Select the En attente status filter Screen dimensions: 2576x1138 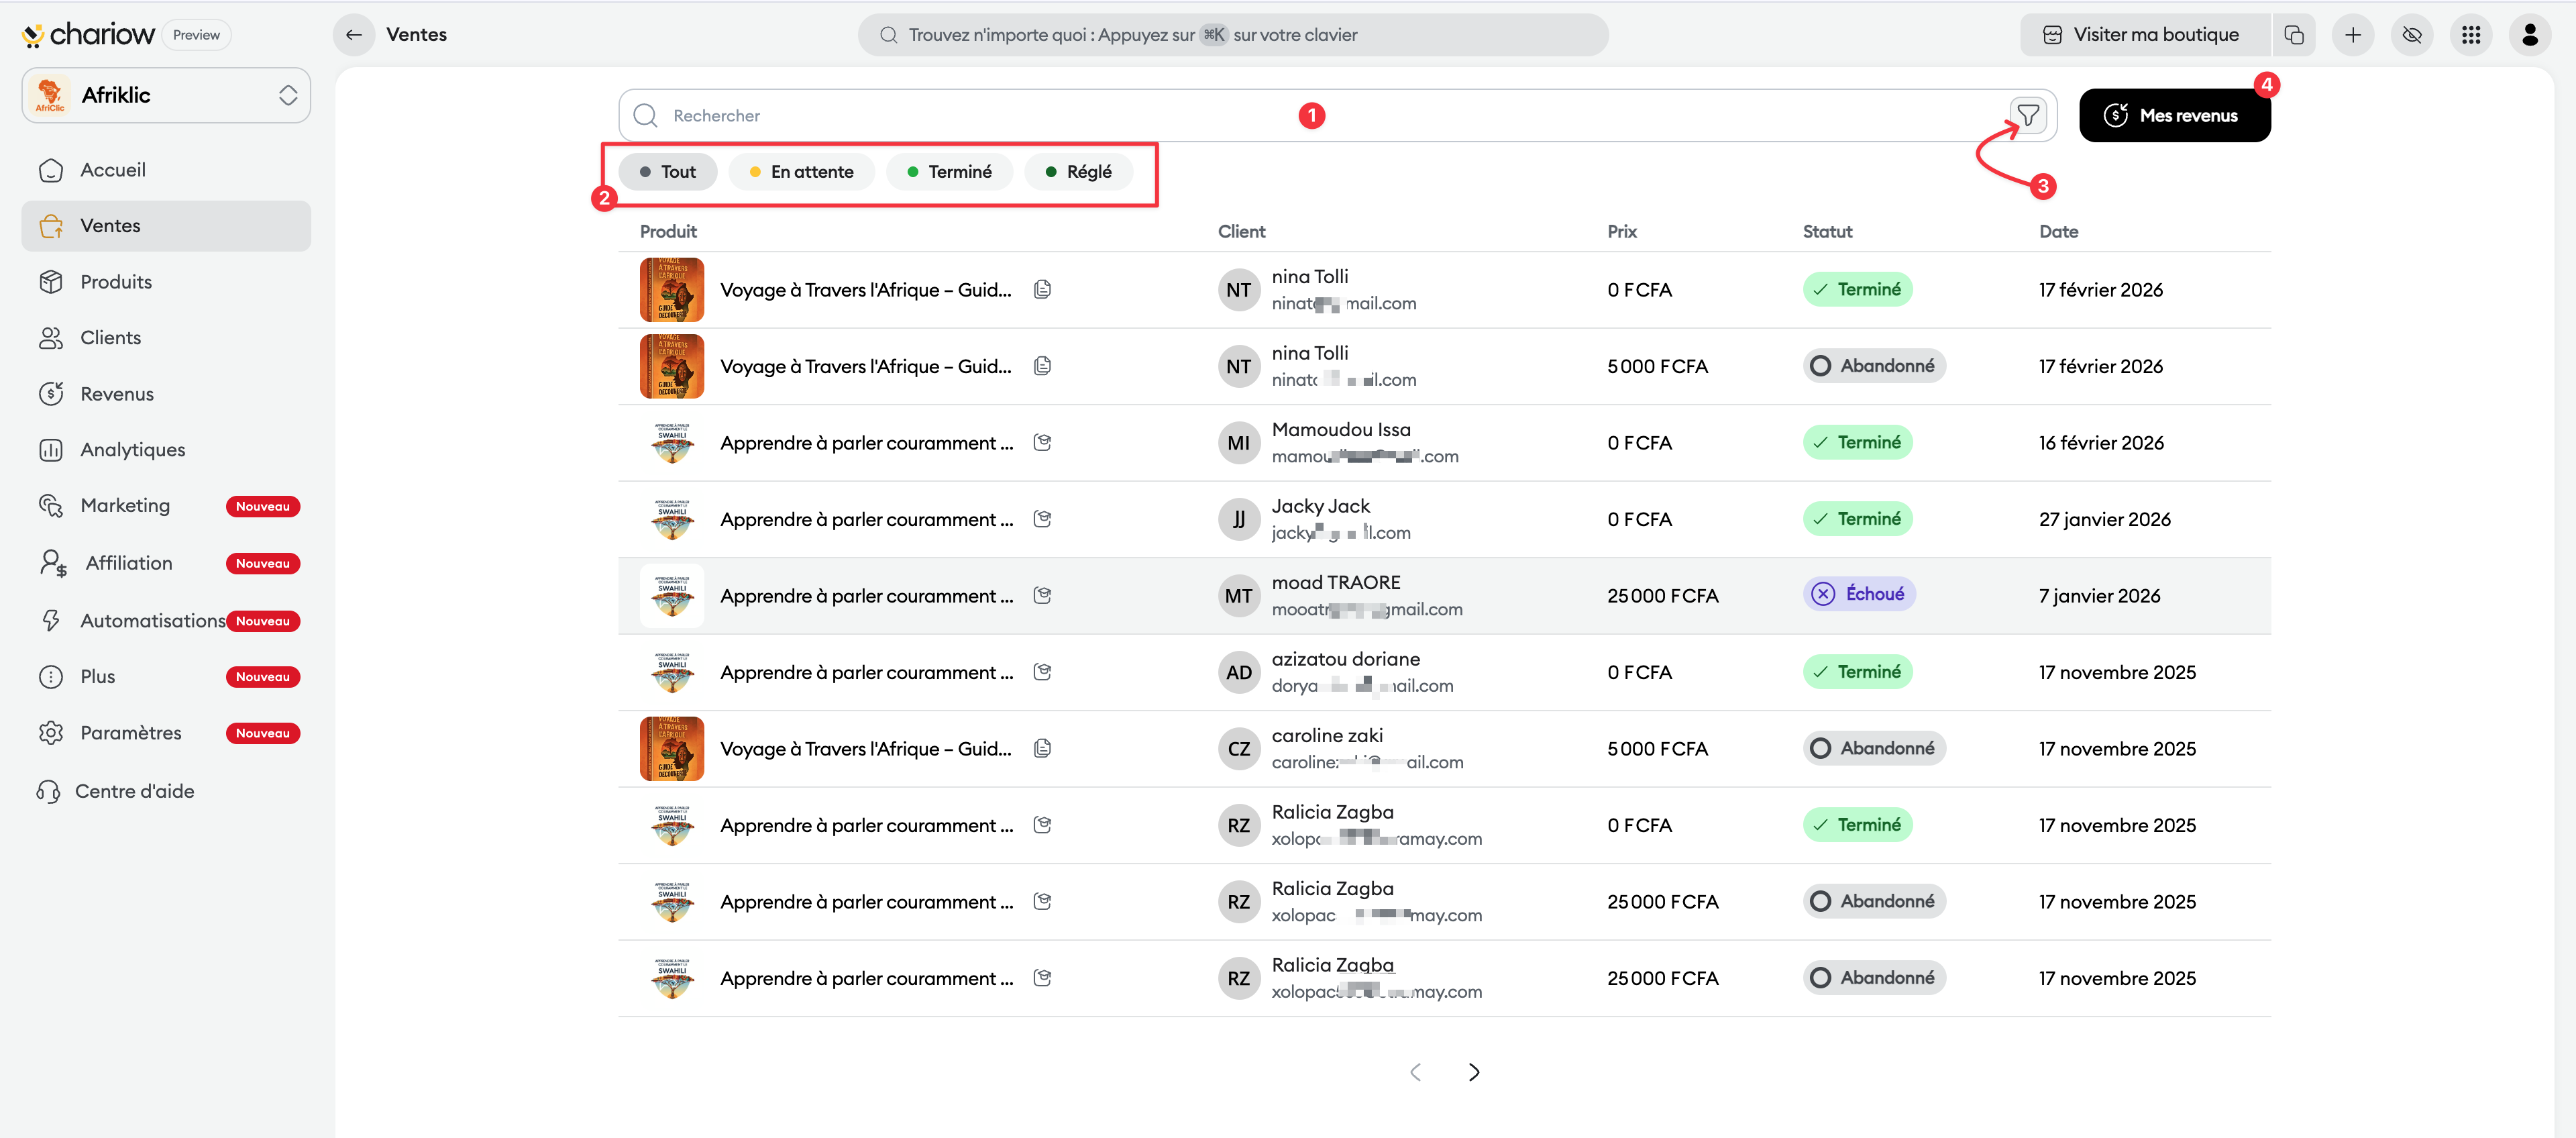(801, 171)
